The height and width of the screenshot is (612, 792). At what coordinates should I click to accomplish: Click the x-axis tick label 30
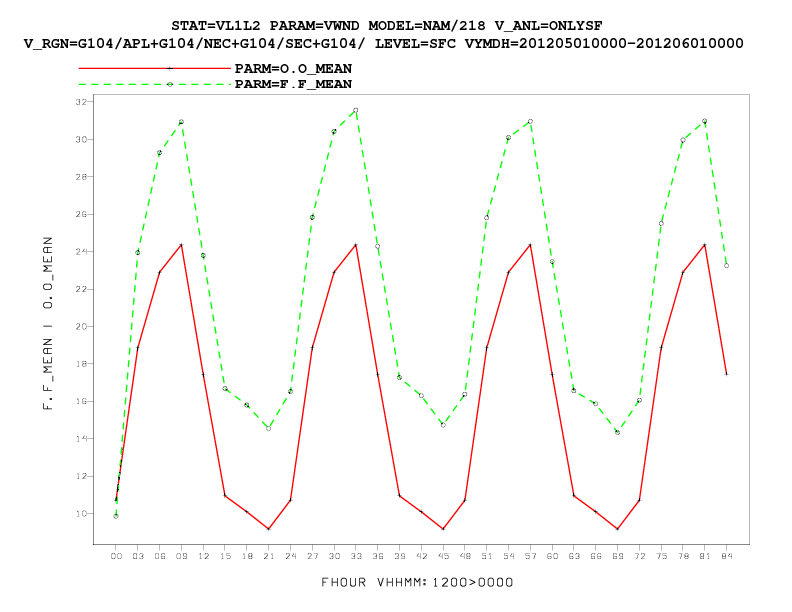[334, 556]
